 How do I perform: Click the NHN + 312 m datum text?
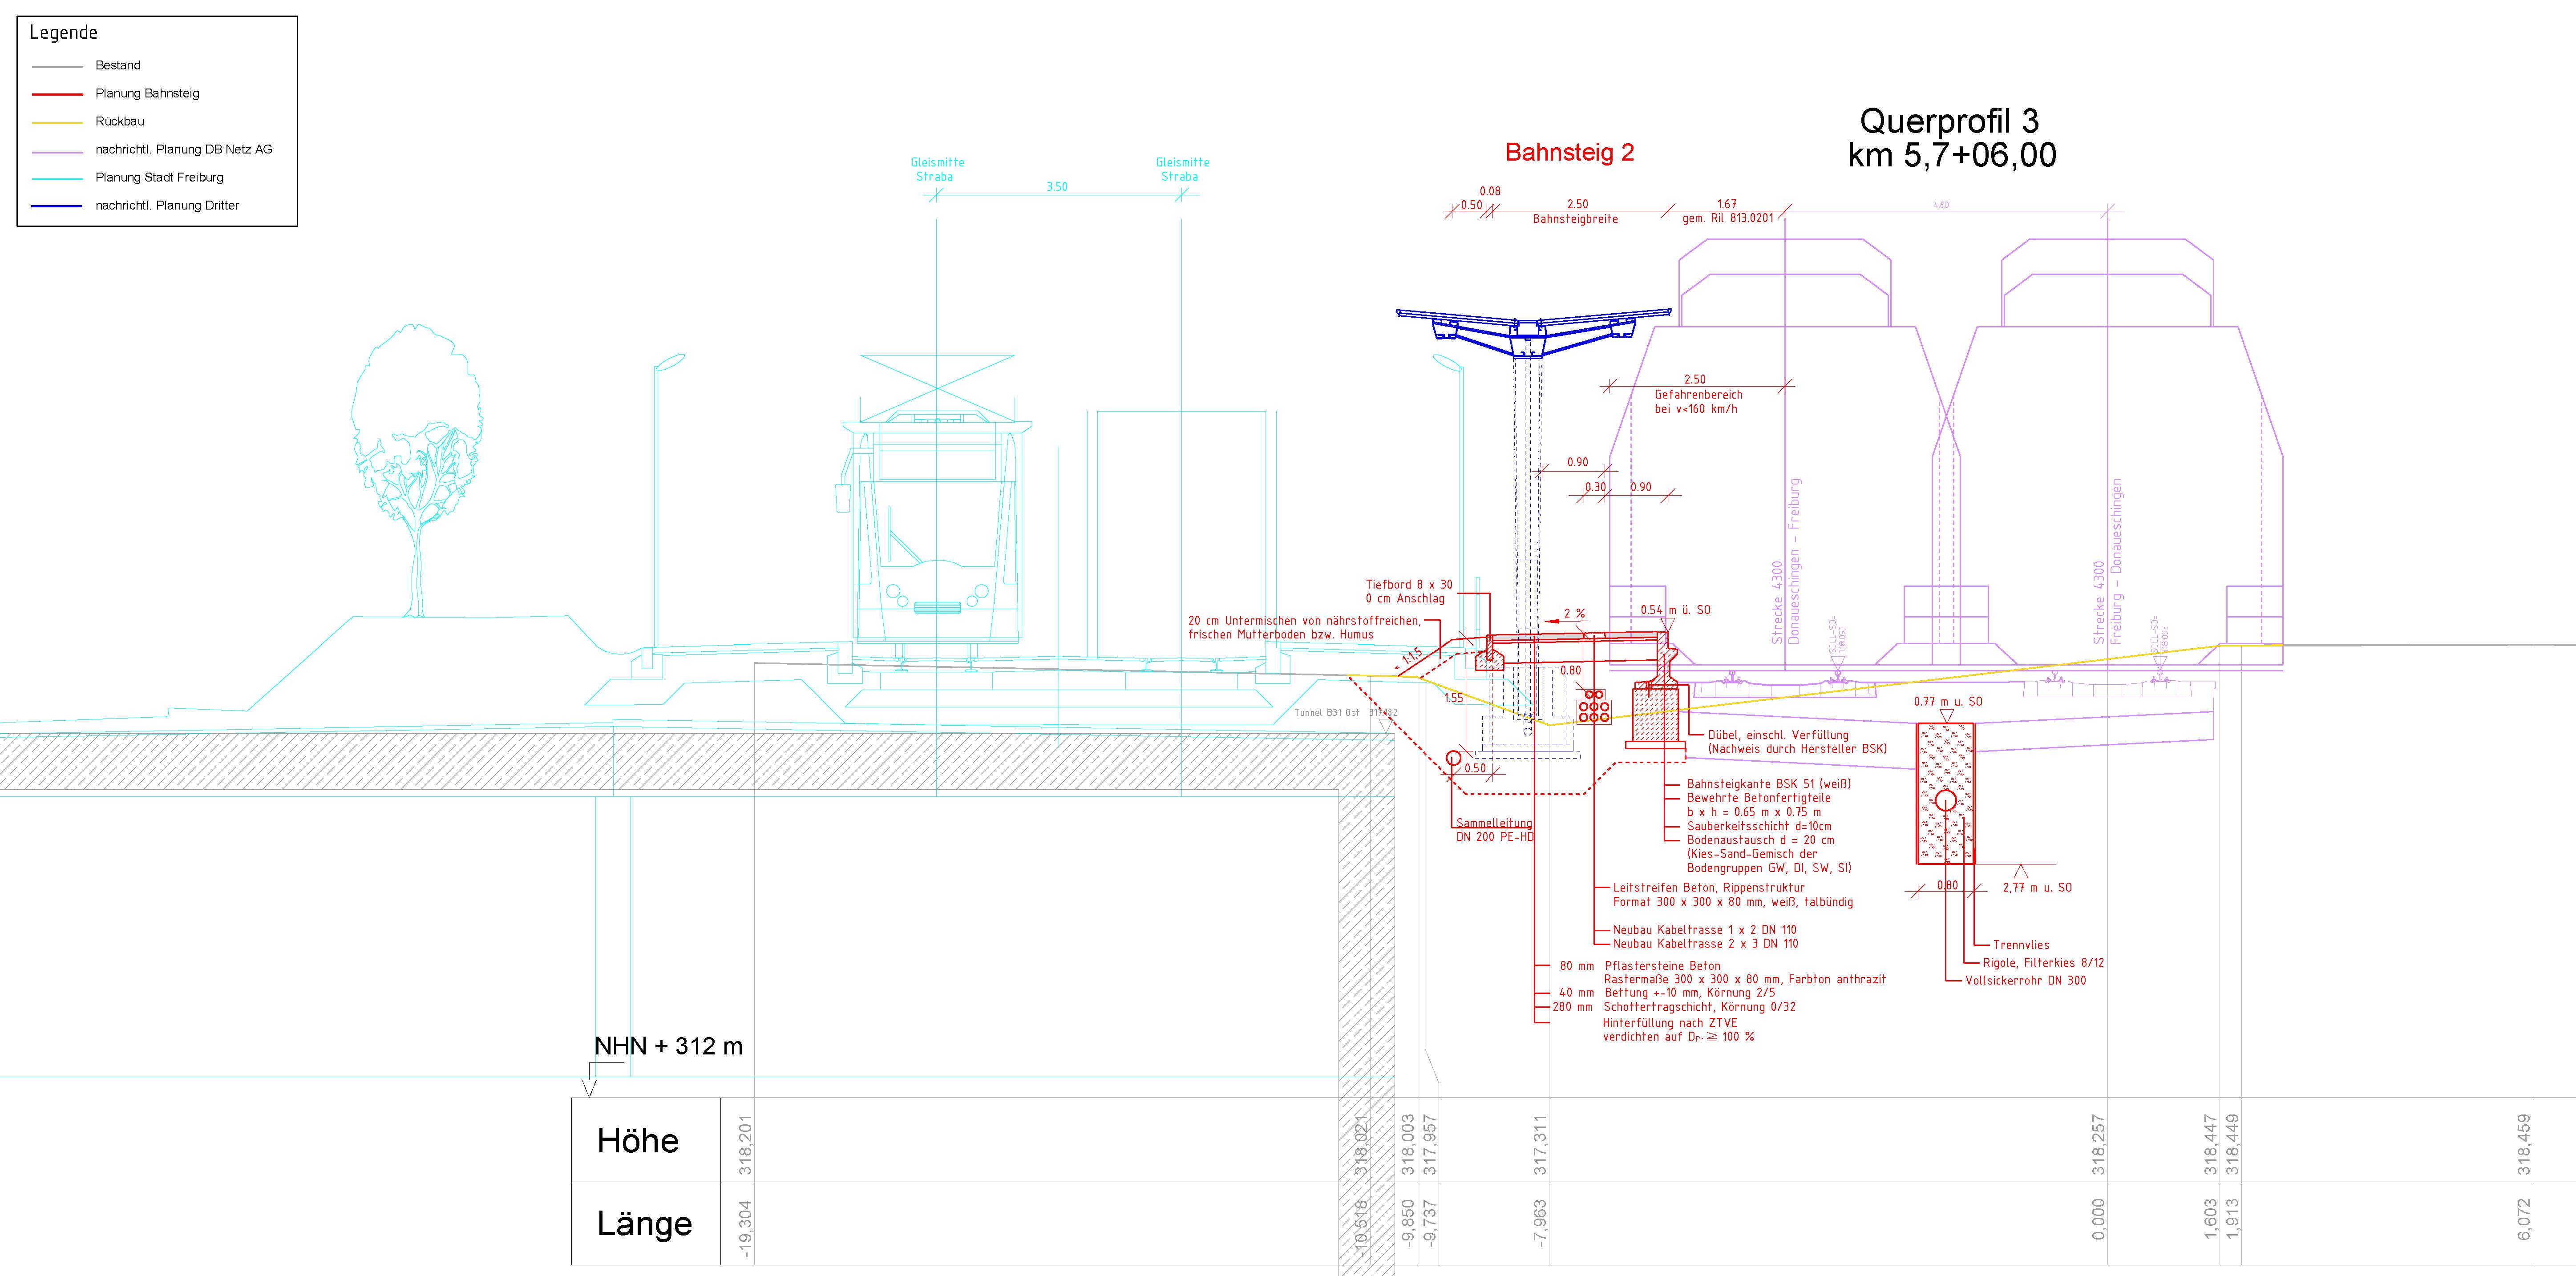(668, 1046)
